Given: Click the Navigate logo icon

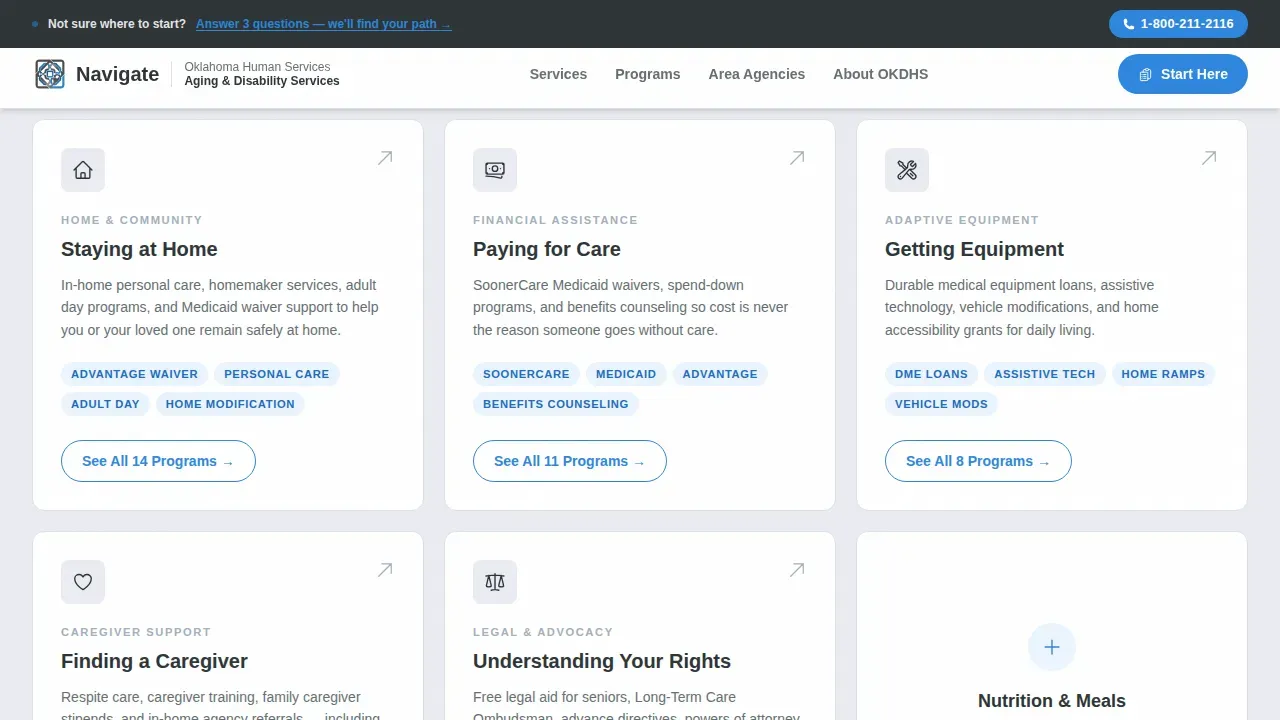Looking at the screenshot, I should tap(50, 74).
